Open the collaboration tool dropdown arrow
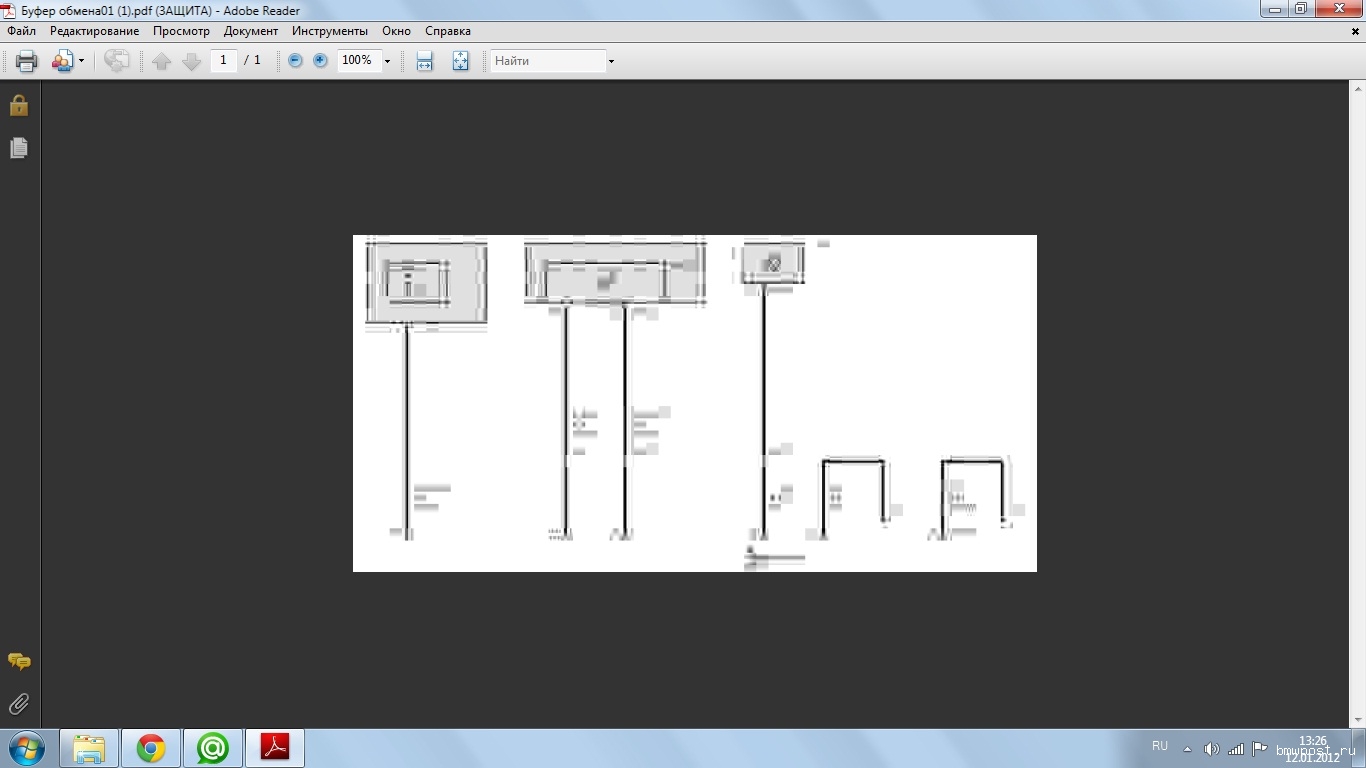 [x=82, y=61]
